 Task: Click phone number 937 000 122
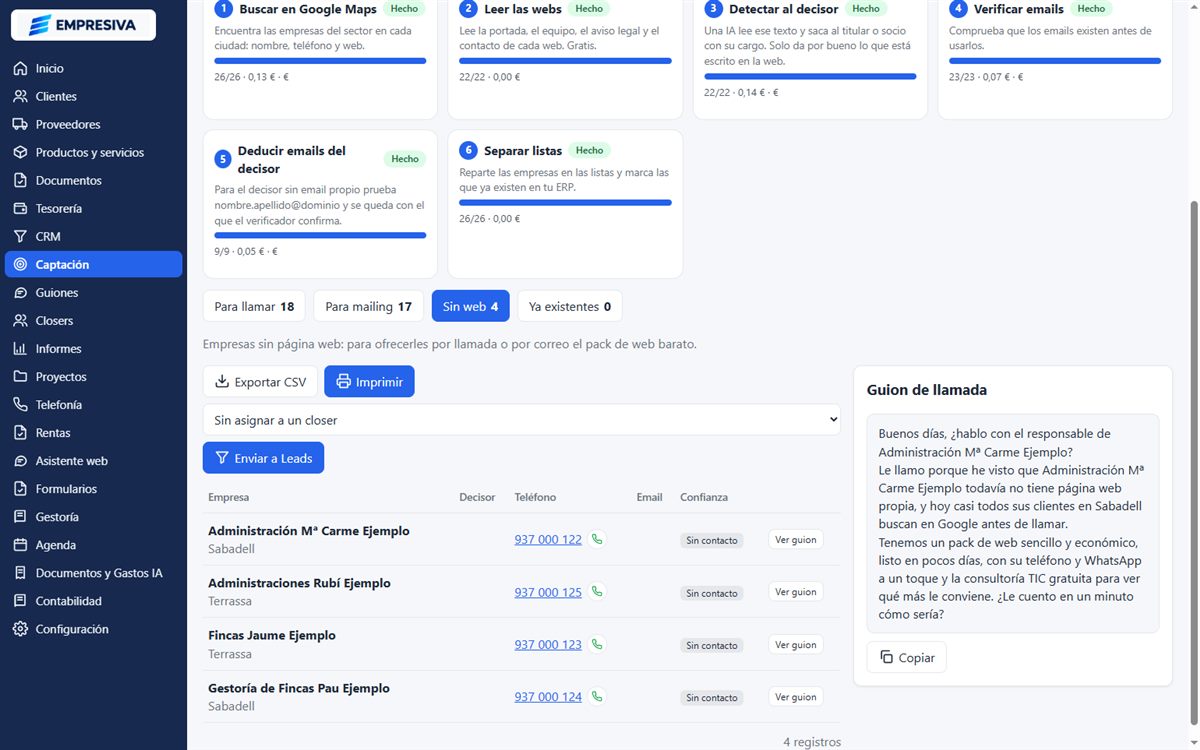click(x=548, y=539)
